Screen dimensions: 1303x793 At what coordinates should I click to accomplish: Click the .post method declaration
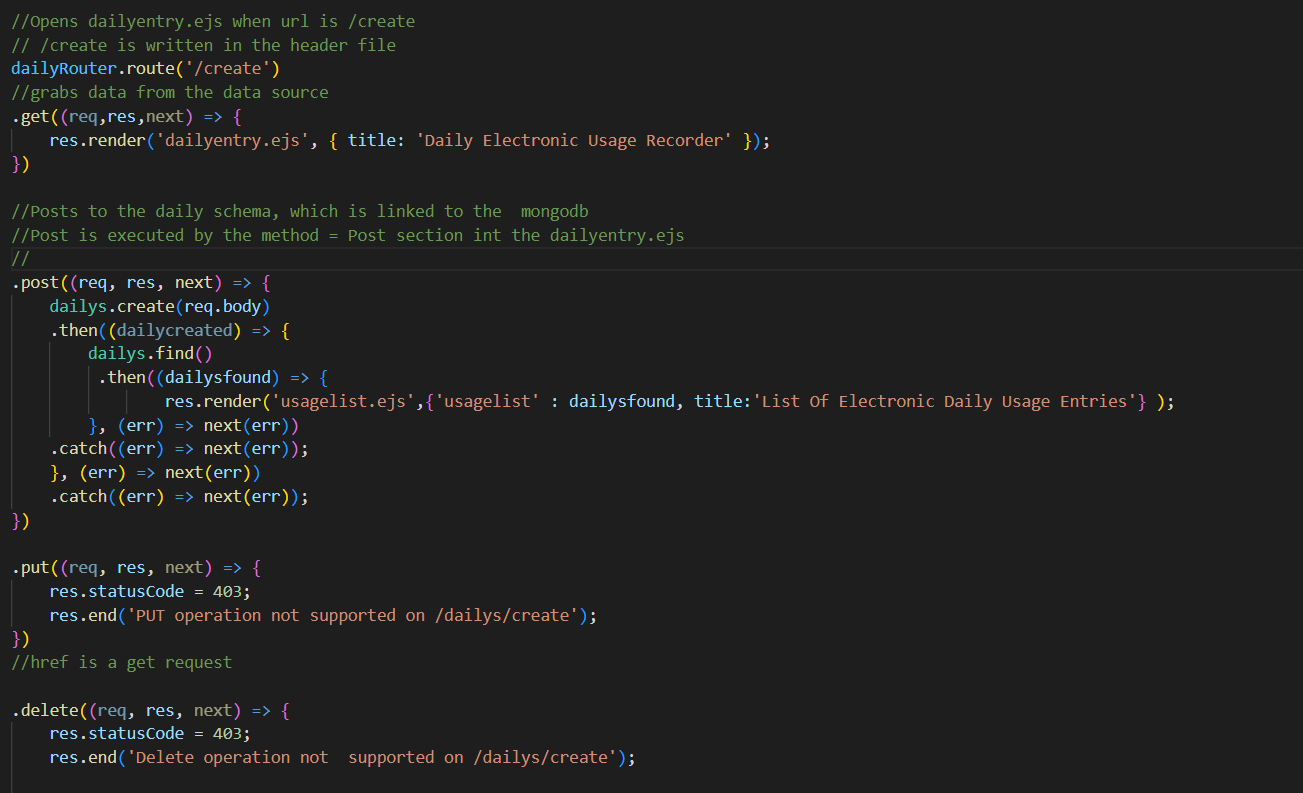[x=33, y=282]
